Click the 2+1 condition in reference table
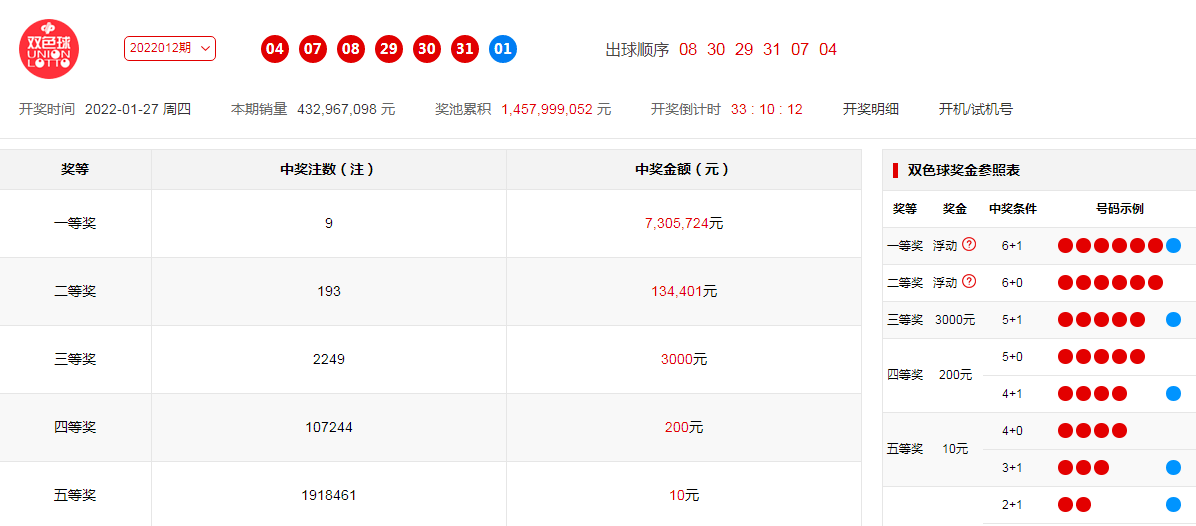1196x526 pixels. tap(1012, 504)
